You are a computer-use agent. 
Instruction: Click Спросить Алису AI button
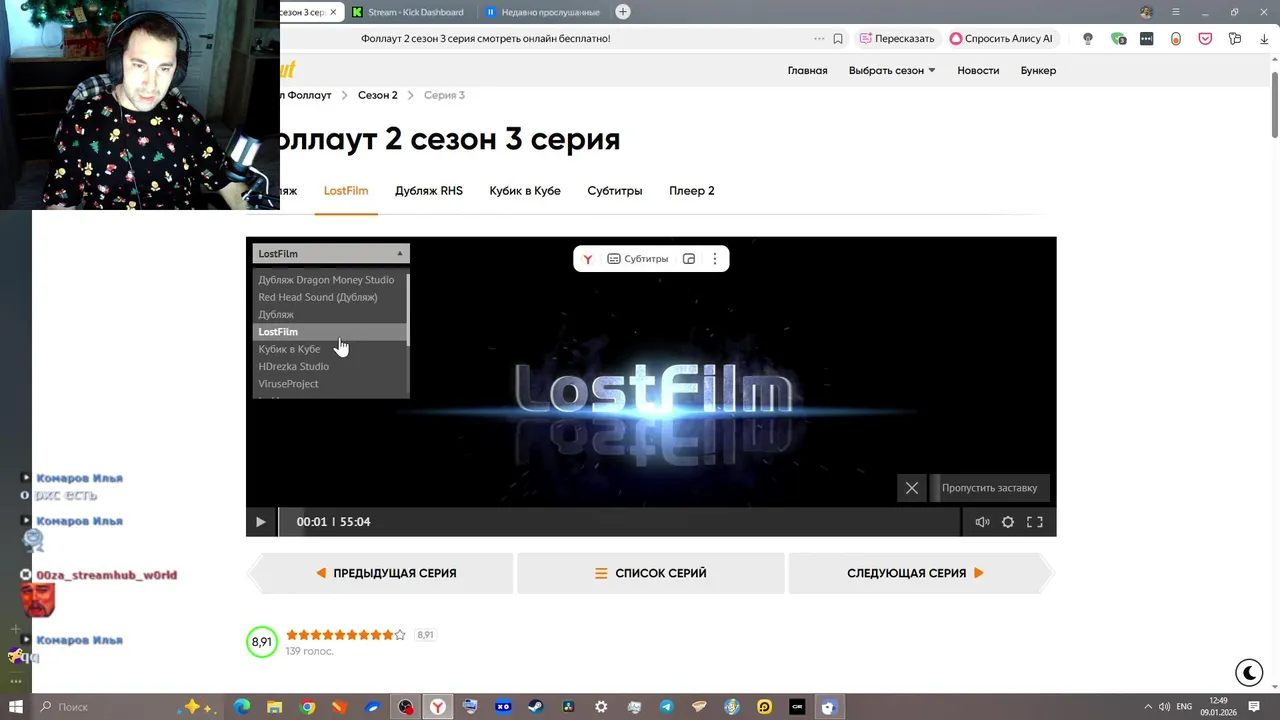1001,39
